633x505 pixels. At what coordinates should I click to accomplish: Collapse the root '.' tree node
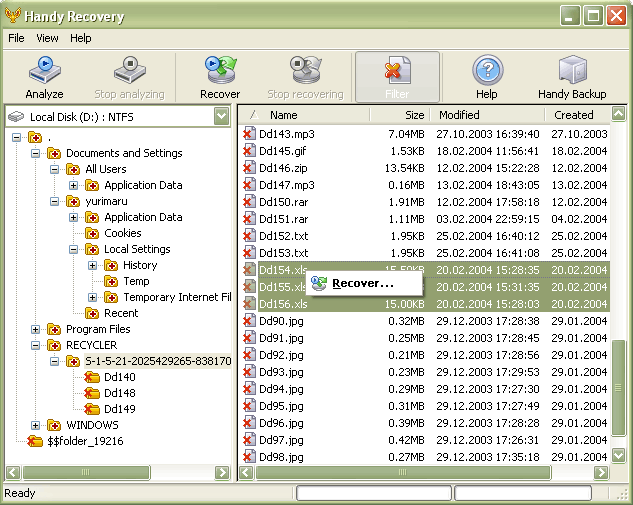pyautogui.click(x=17, y=138)
